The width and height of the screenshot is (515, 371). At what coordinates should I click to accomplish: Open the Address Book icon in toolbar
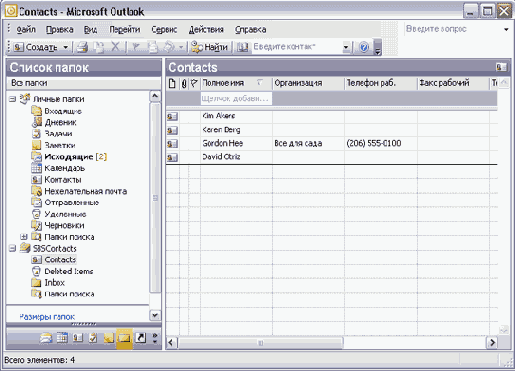click(x=243, y=47)
